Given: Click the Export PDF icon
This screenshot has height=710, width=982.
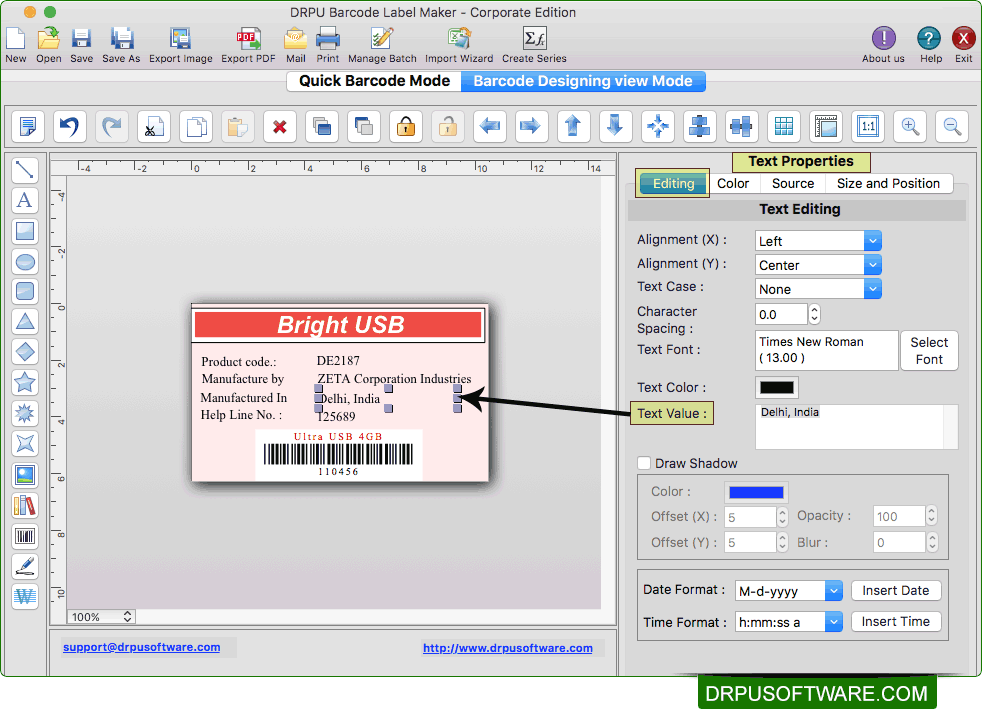Looking at the screenshot, I should coord(248,39).
